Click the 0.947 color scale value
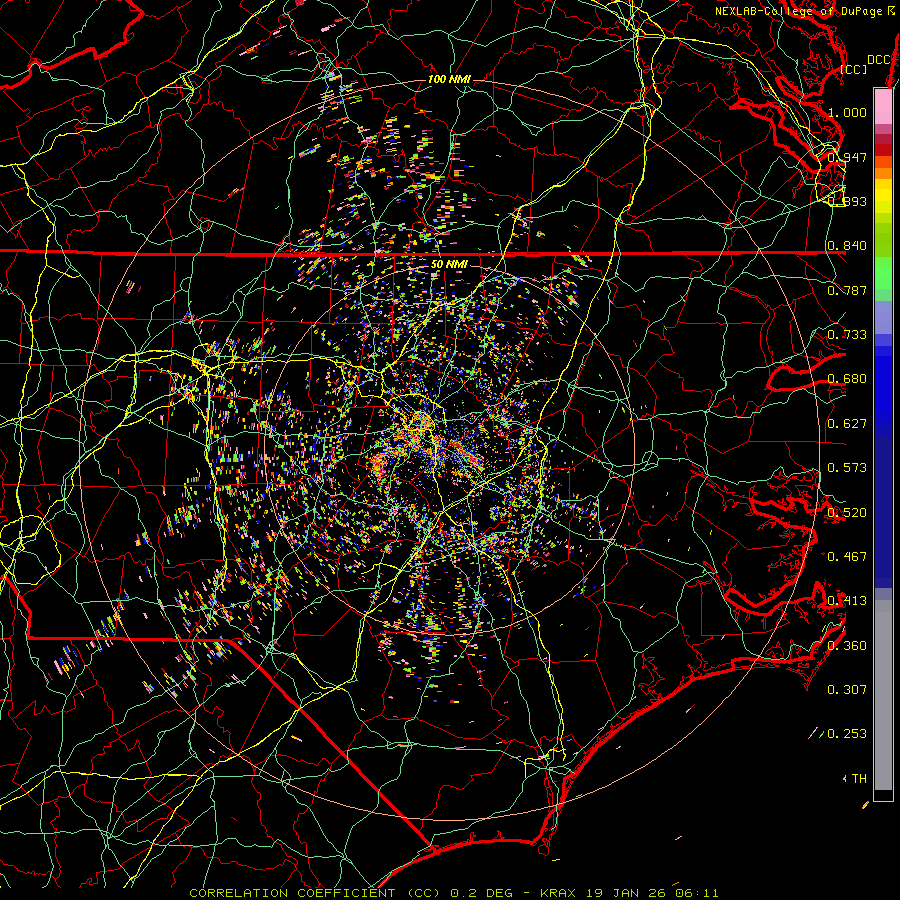 (847, 157)
